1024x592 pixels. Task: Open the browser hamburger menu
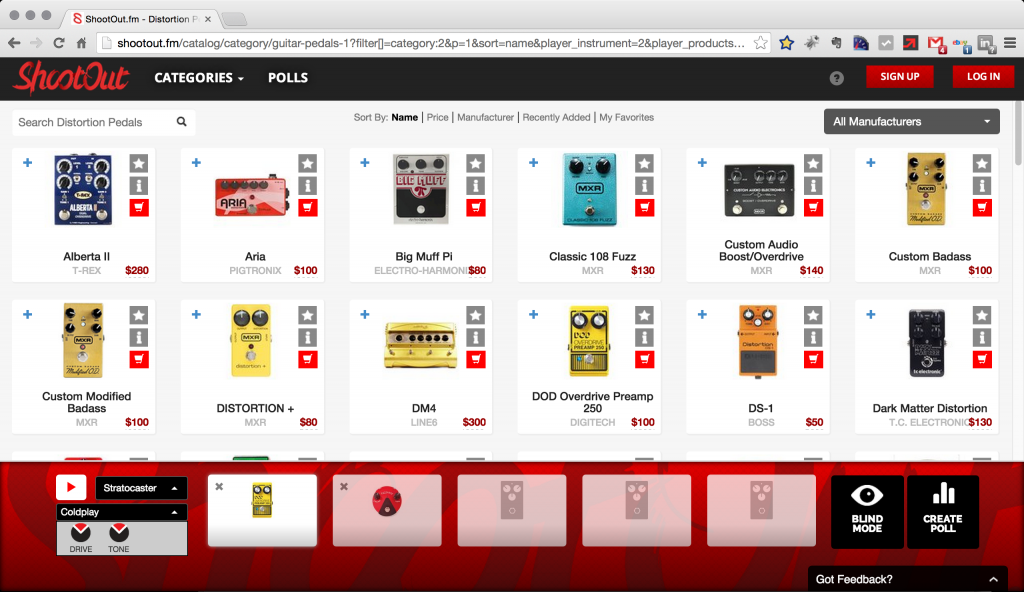click(1010, 43)
